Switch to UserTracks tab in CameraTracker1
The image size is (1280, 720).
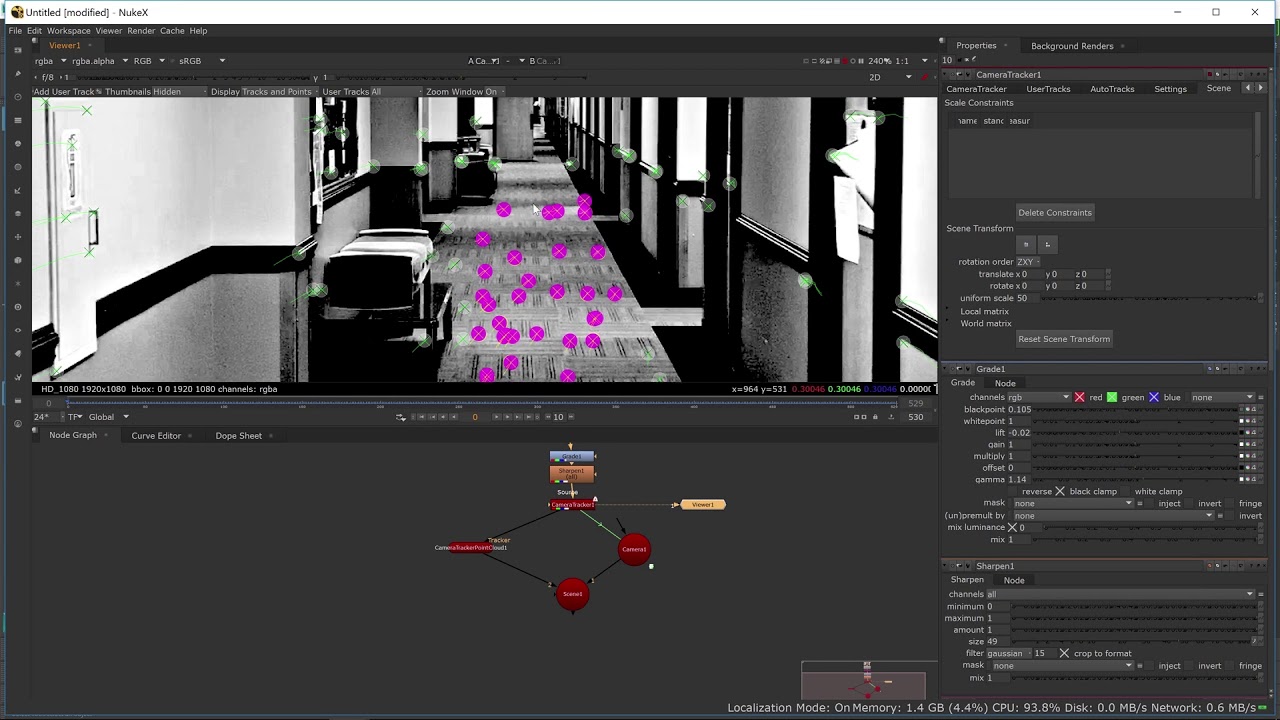[1048, 89]
